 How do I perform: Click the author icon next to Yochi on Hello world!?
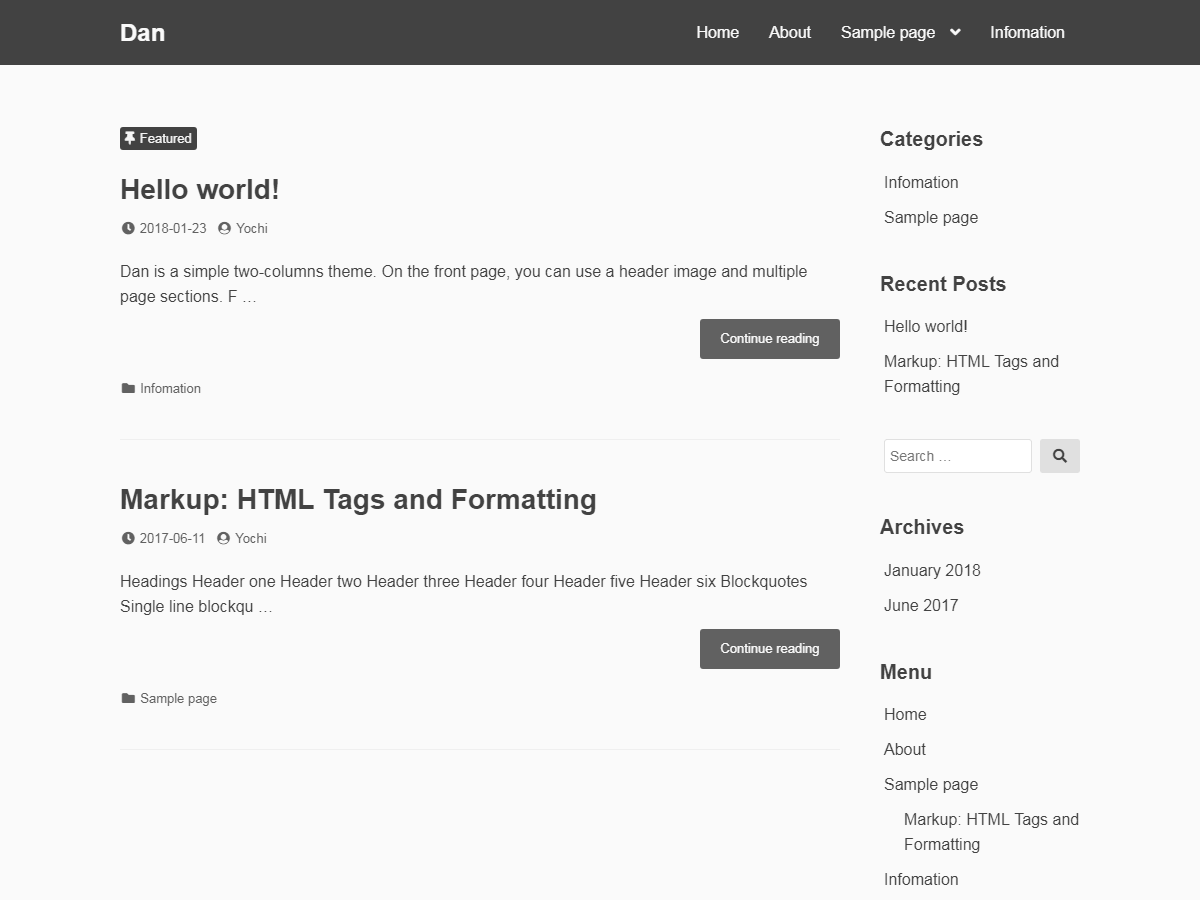coord(226,228)
